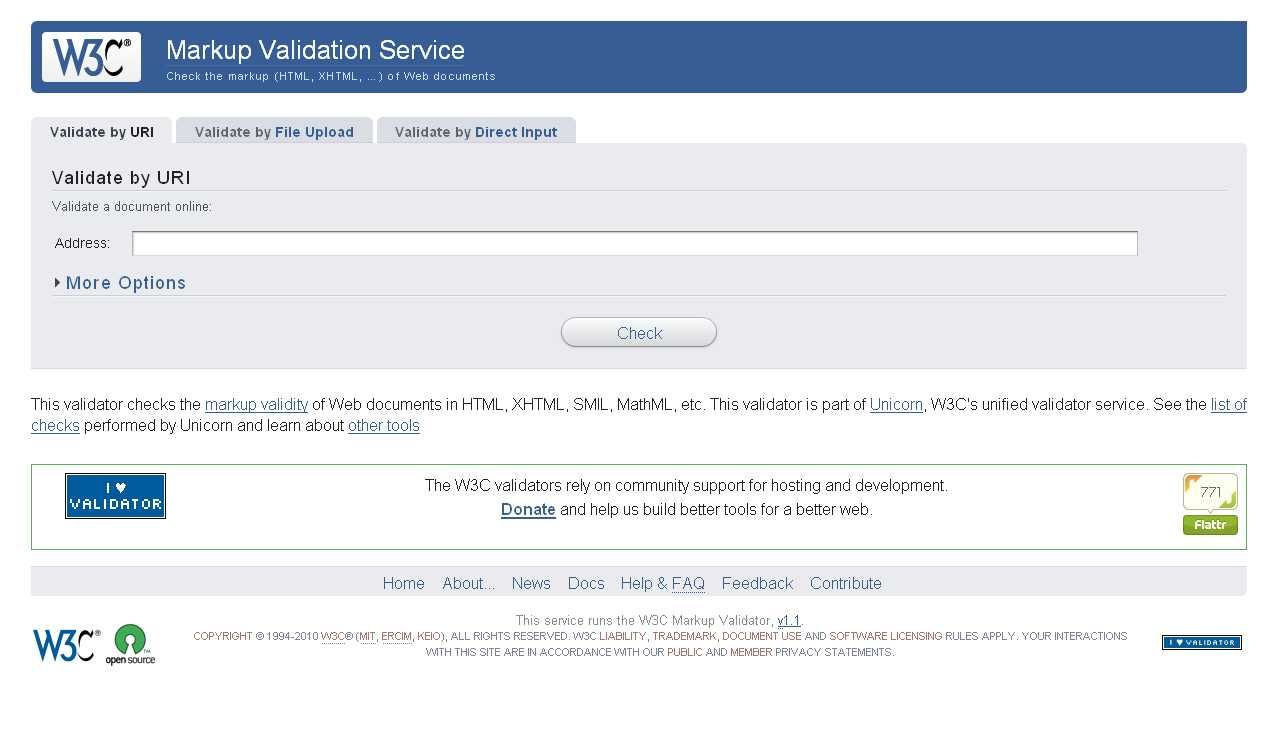This screenshot has width=1276, height=748.
Task: Switch to Validate by Direct Input tab
Action: pos(476,132)
